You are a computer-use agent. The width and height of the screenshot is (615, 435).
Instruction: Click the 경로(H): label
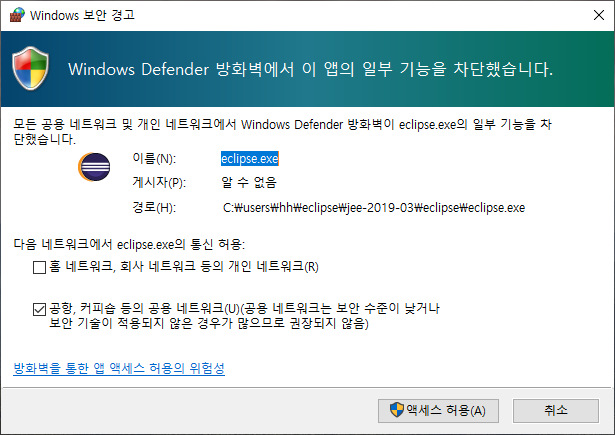click(x=154, y=207)
